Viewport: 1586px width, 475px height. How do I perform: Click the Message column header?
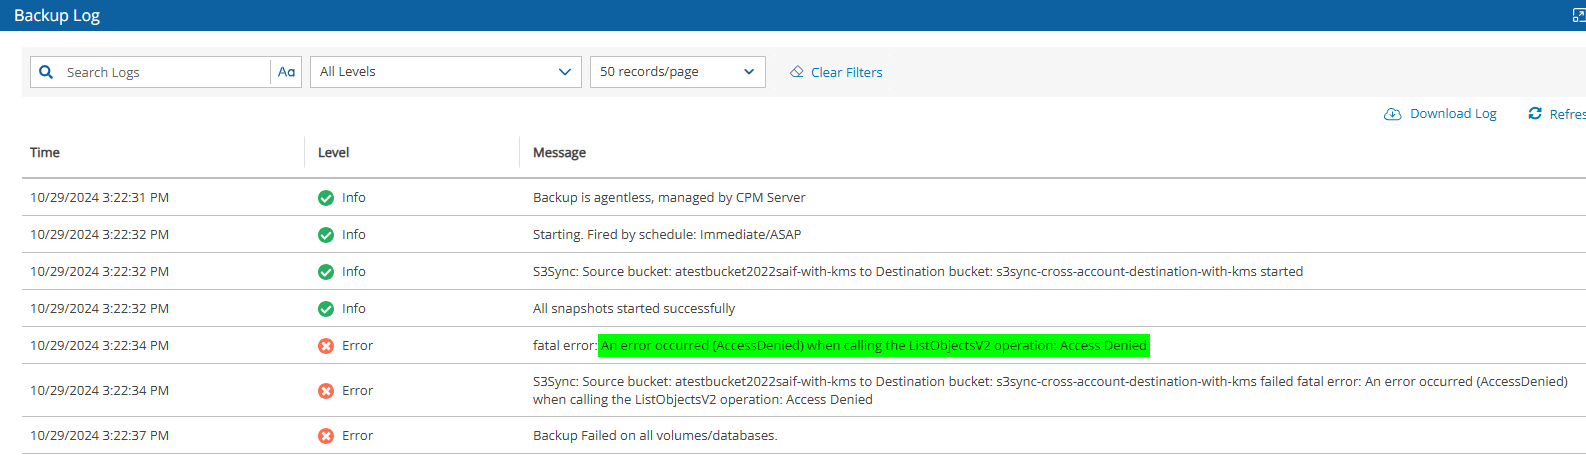[559, 152]
